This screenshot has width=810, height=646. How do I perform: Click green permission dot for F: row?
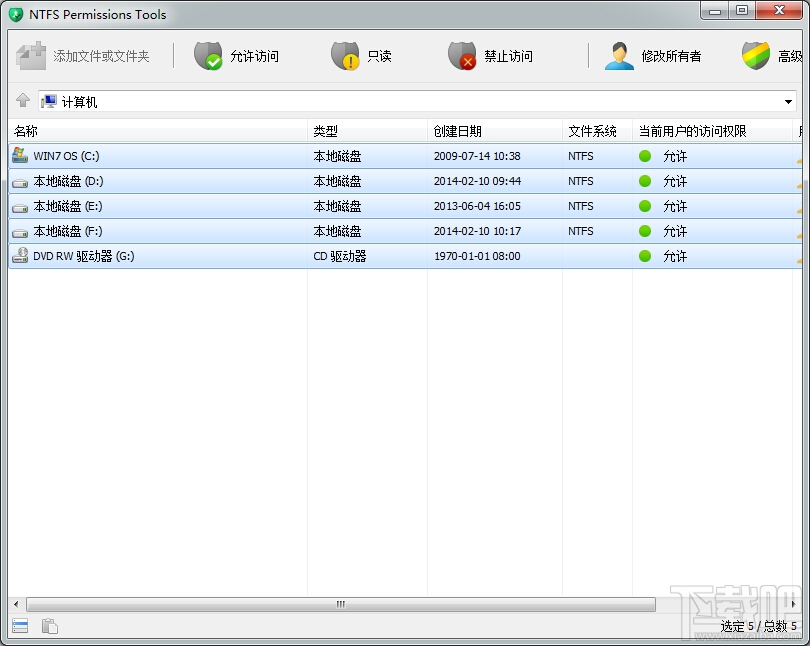click(x=645, y=231)
